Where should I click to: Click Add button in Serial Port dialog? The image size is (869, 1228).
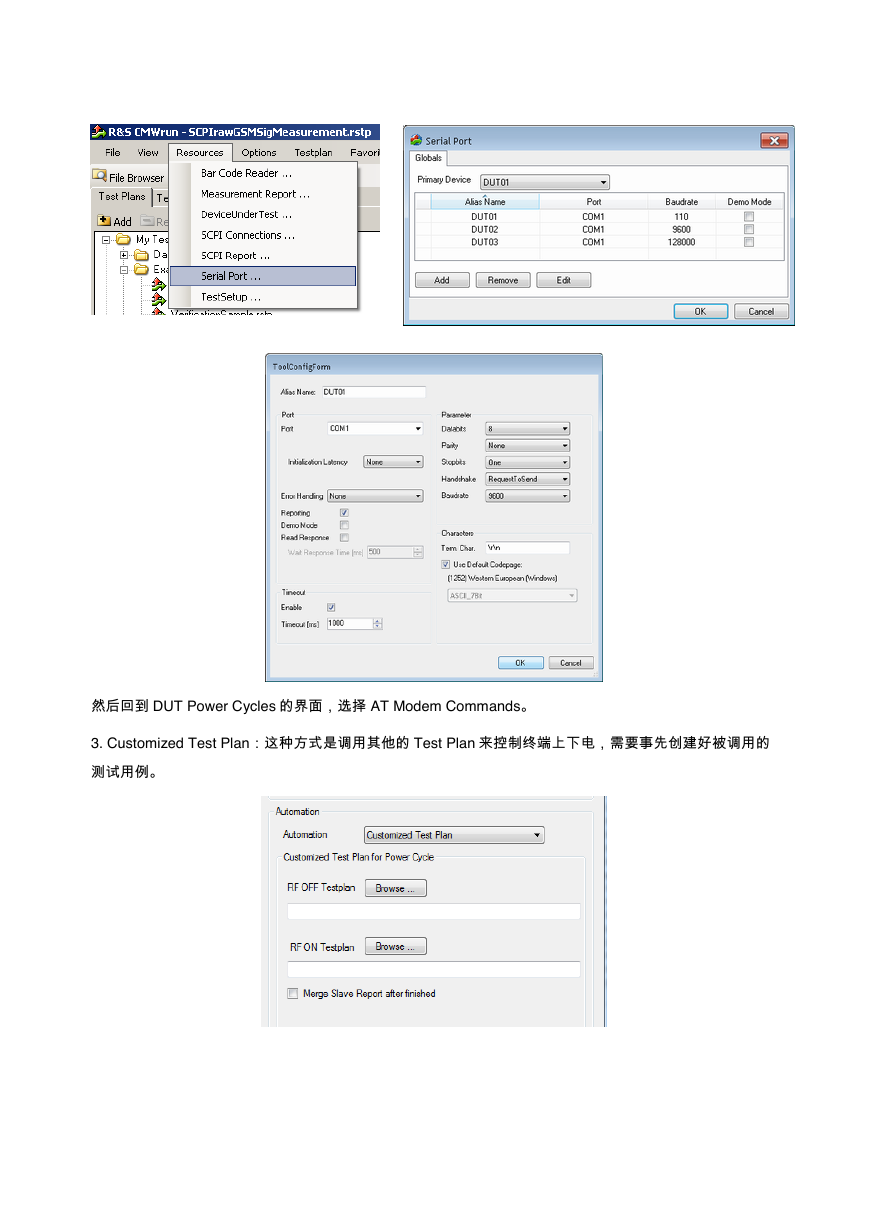click(442, 281)
